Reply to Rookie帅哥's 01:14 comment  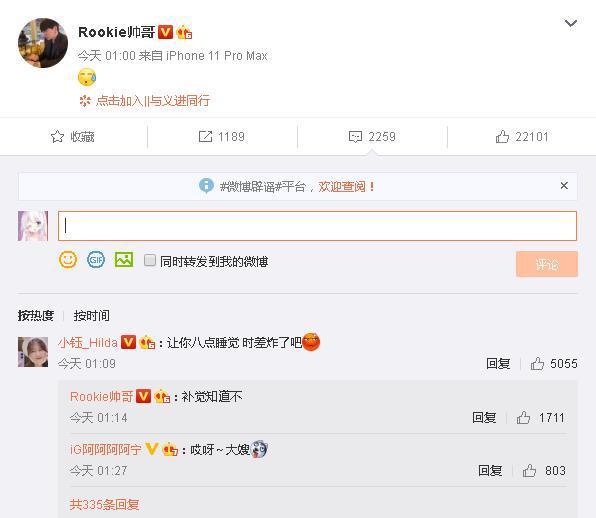coord(484,418)
